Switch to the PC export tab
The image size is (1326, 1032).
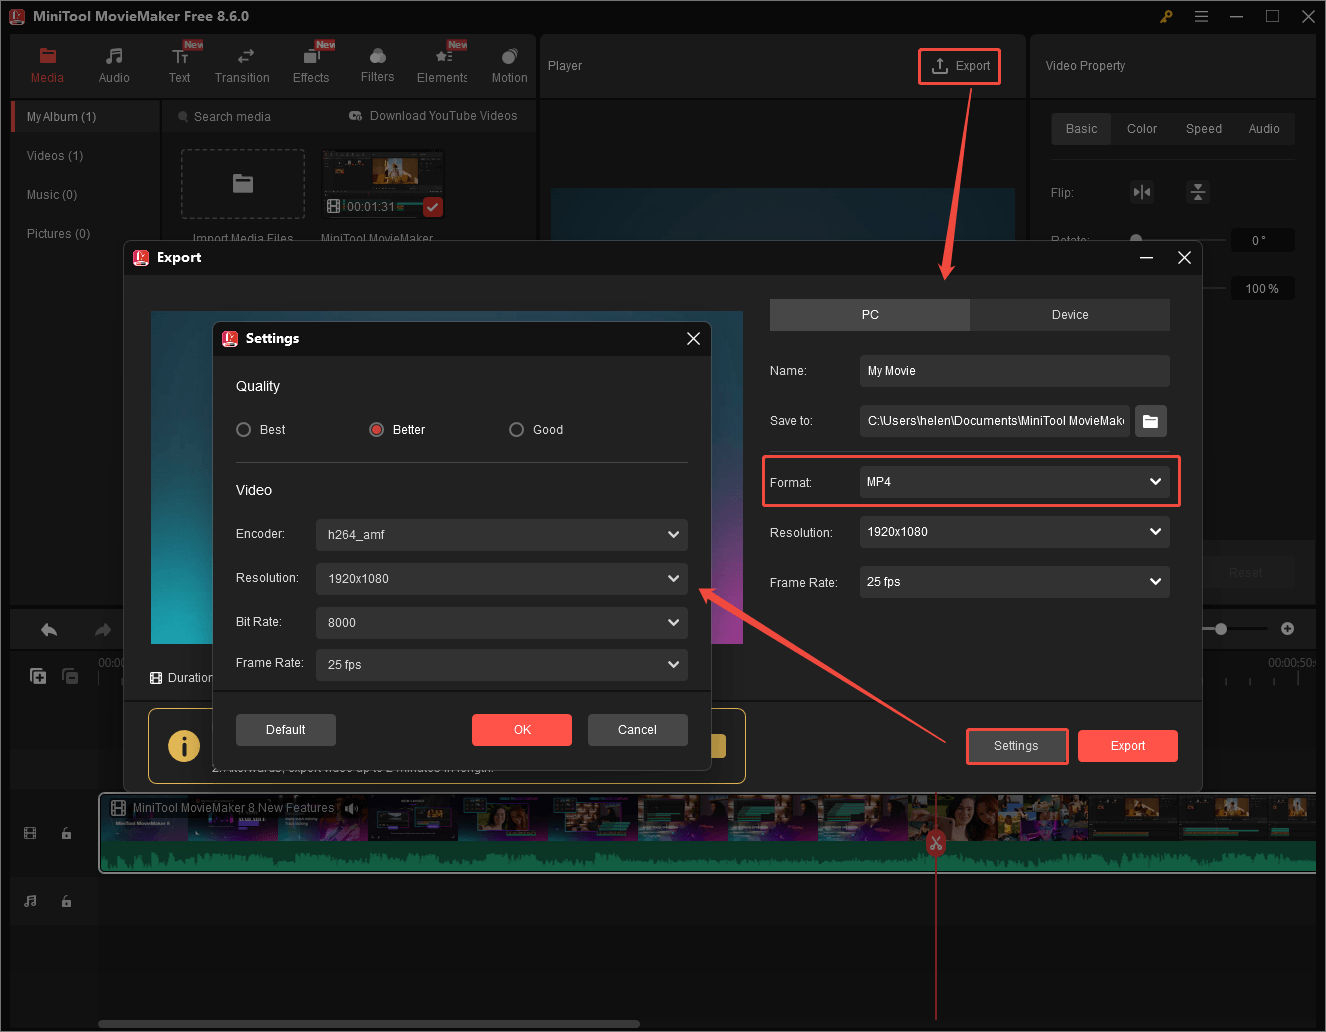[870, 315]
